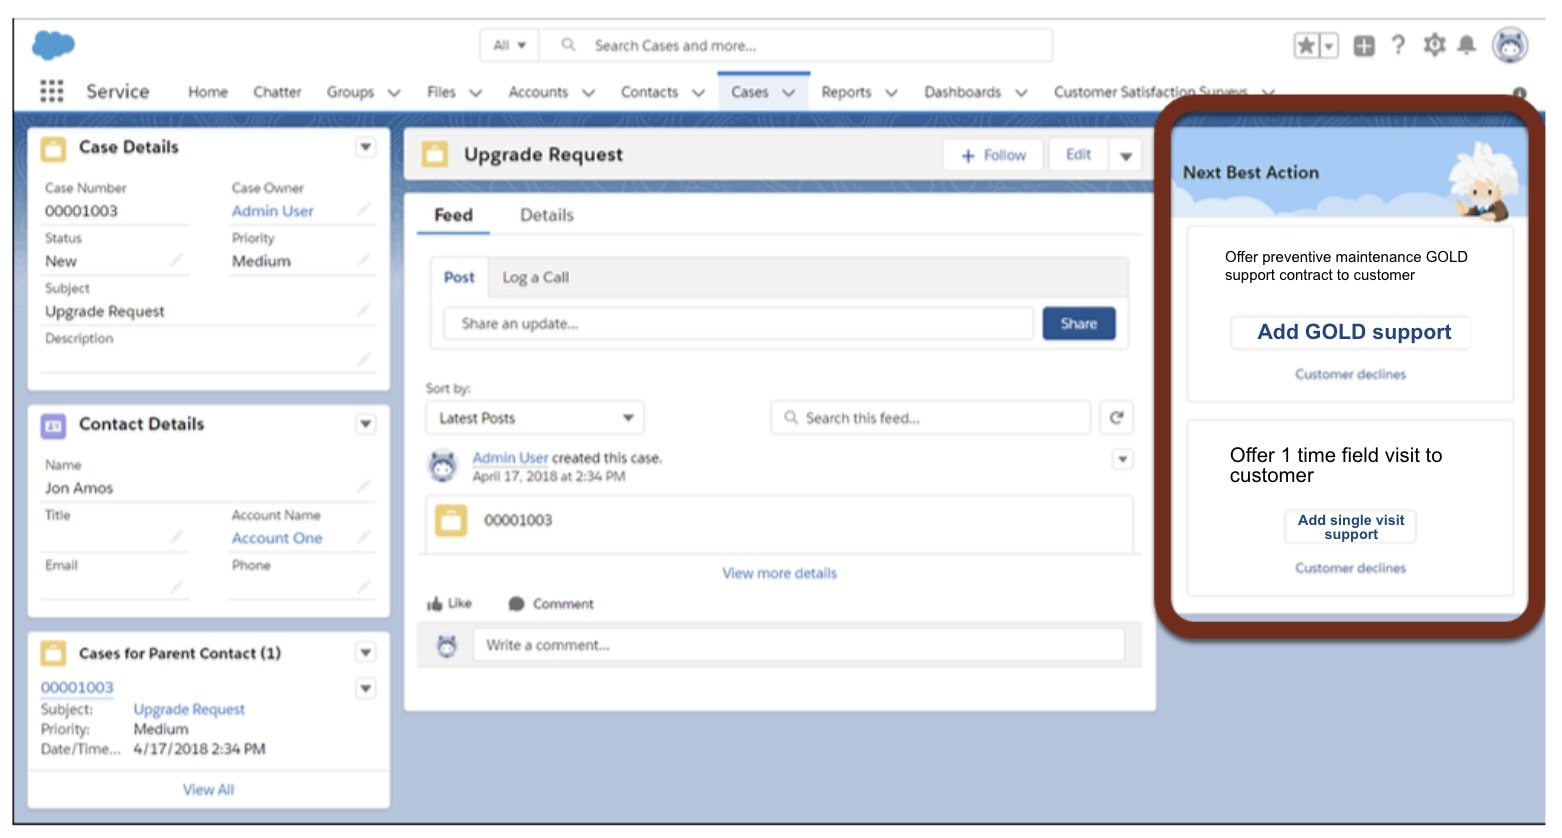Click View All in related cases
Screen dimensions: 1562x838
click(x=208, y=790)
